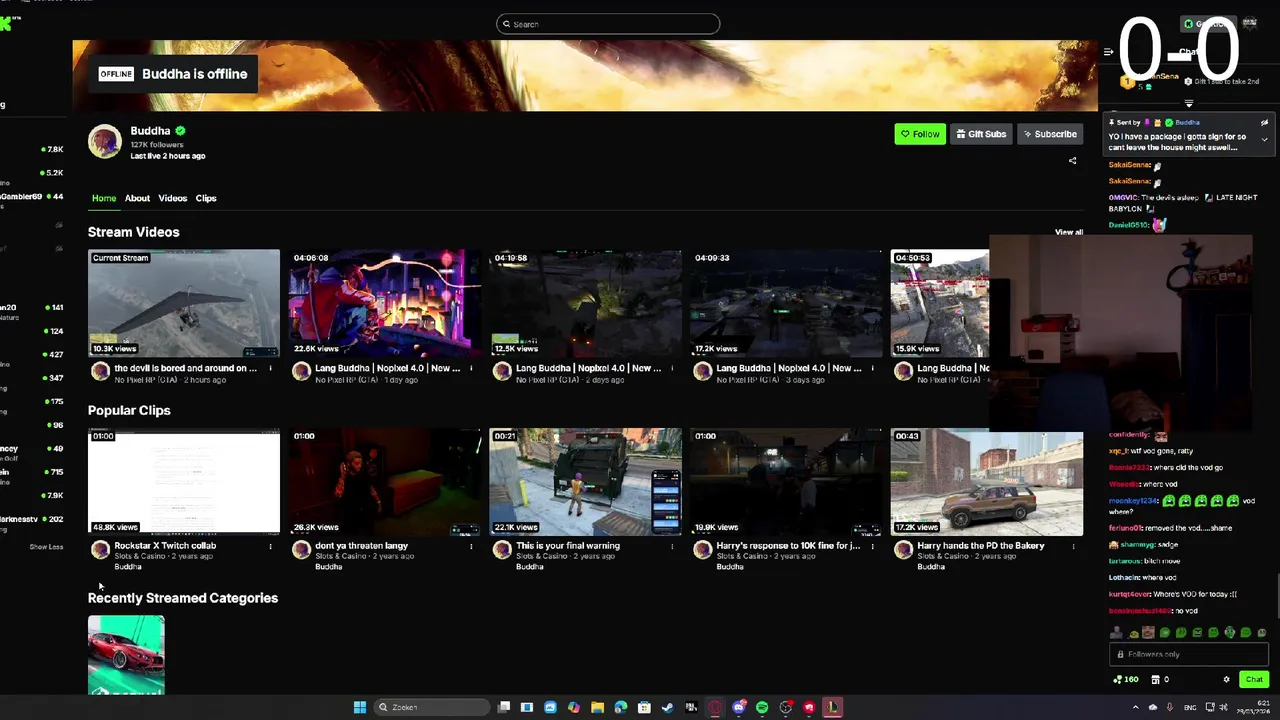Open Discord from the taskbar

739,707
